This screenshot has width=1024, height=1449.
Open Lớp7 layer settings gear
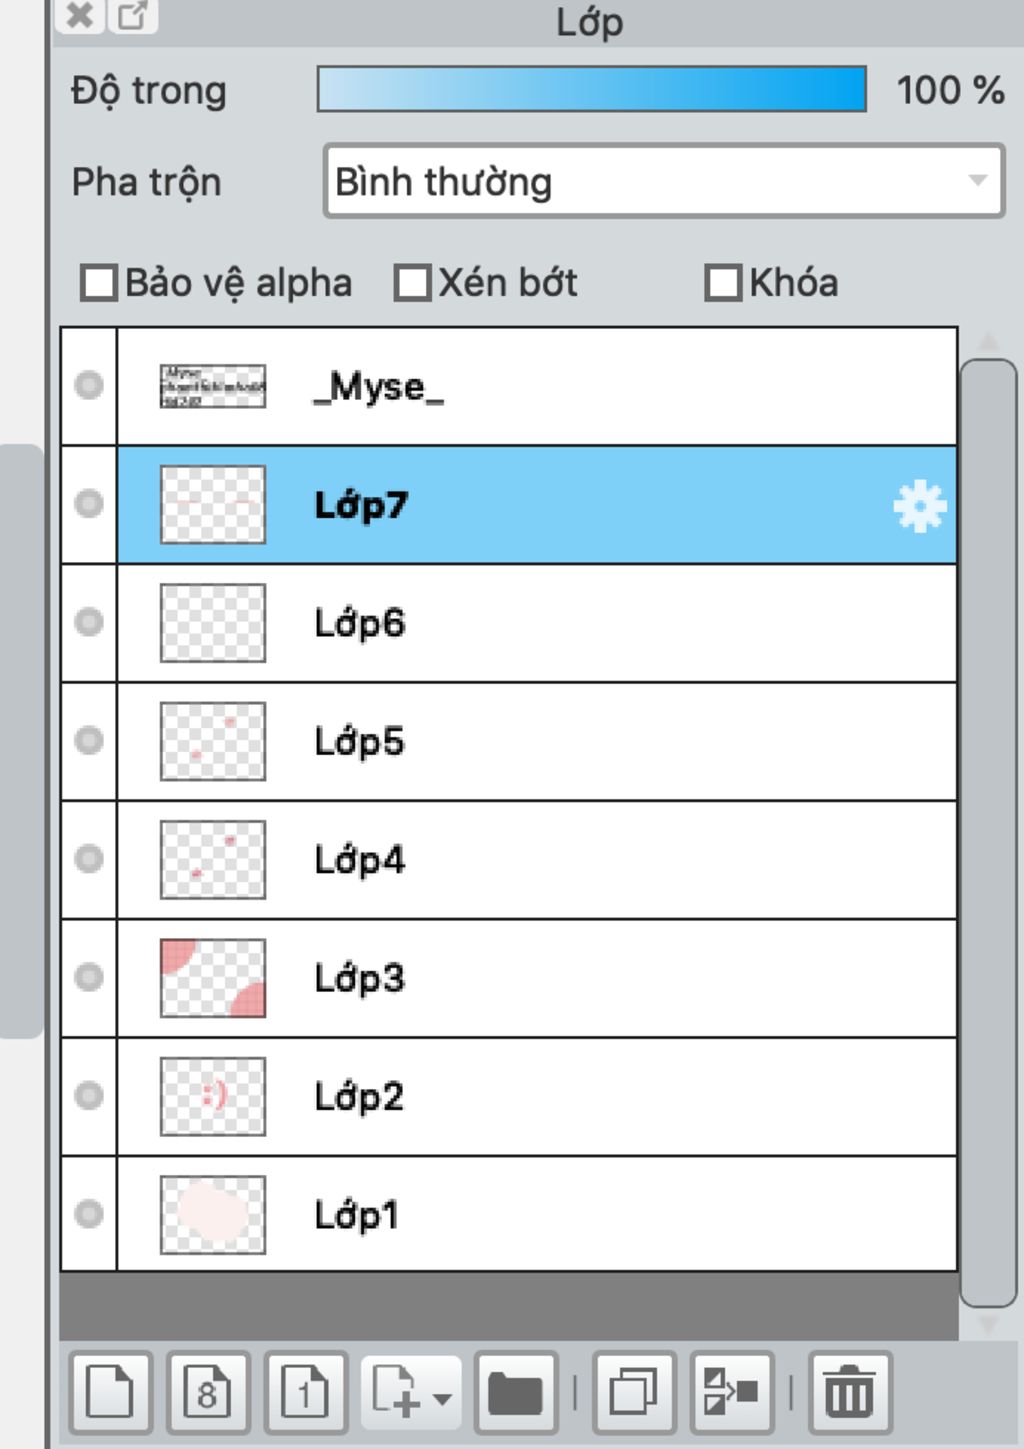[919, 506]
